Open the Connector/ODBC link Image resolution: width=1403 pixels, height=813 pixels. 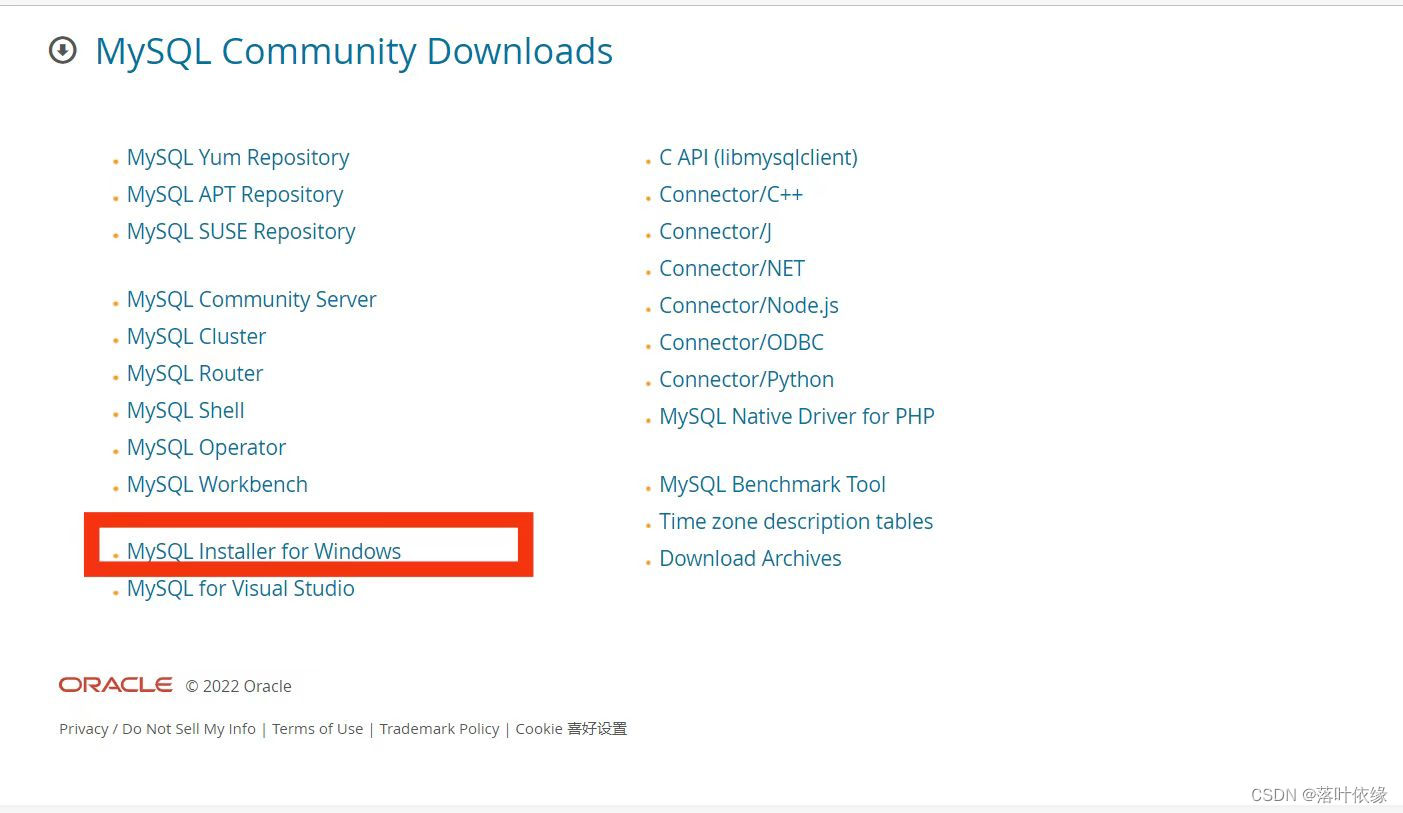pos(742,343)
